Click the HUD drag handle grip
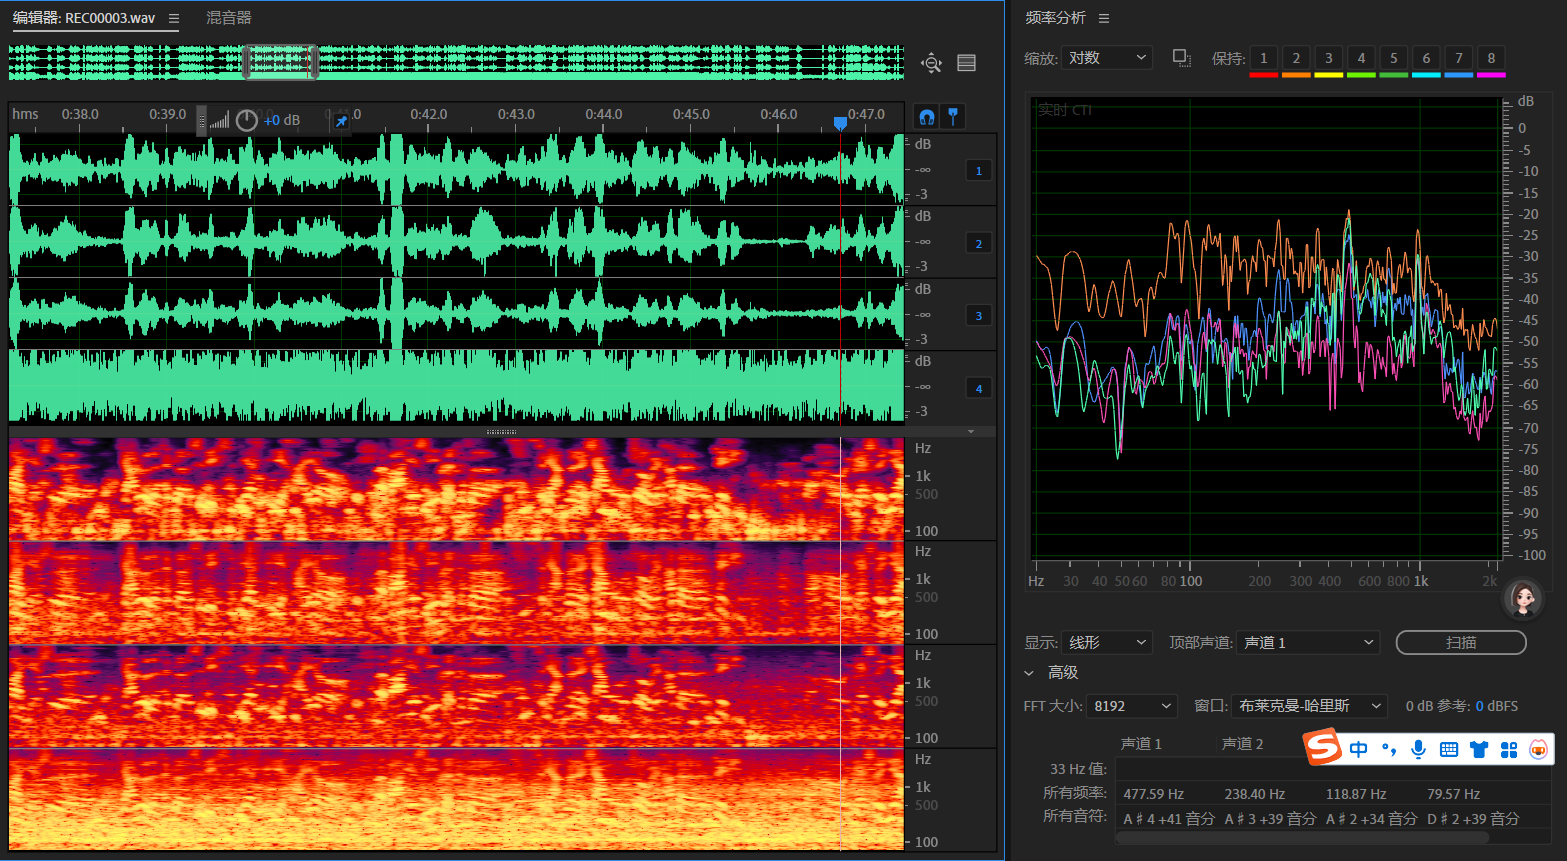1567x861 pixels. tap(201, 120)
